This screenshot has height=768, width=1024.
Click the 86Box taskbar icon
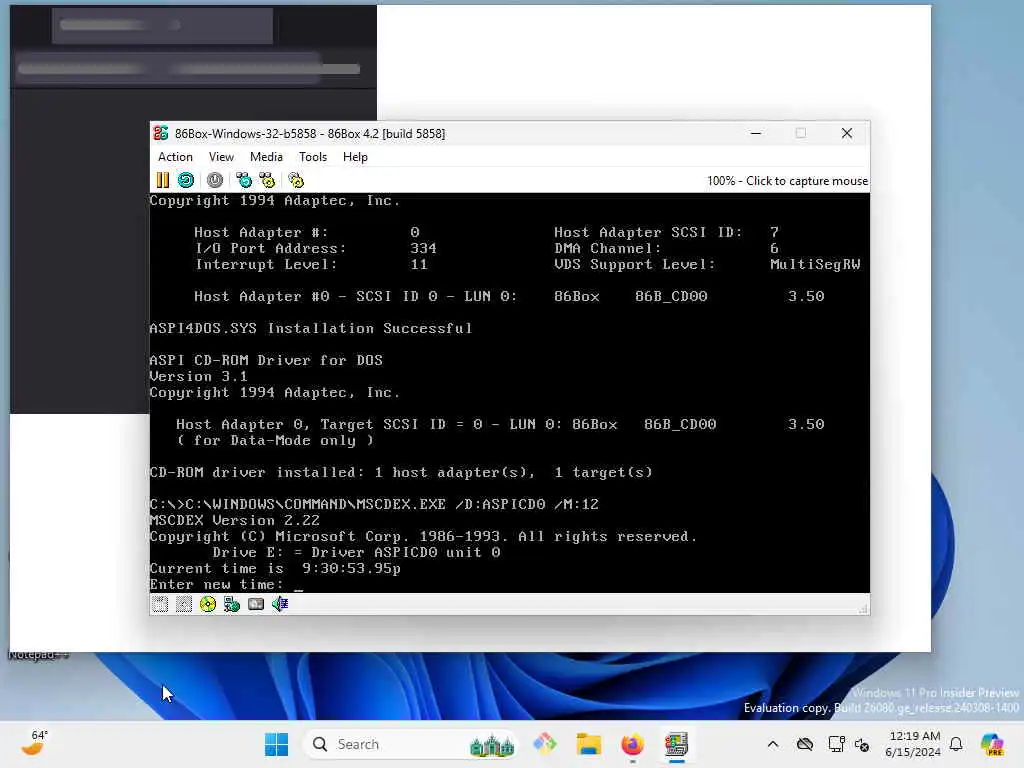(x=676, y=744)
